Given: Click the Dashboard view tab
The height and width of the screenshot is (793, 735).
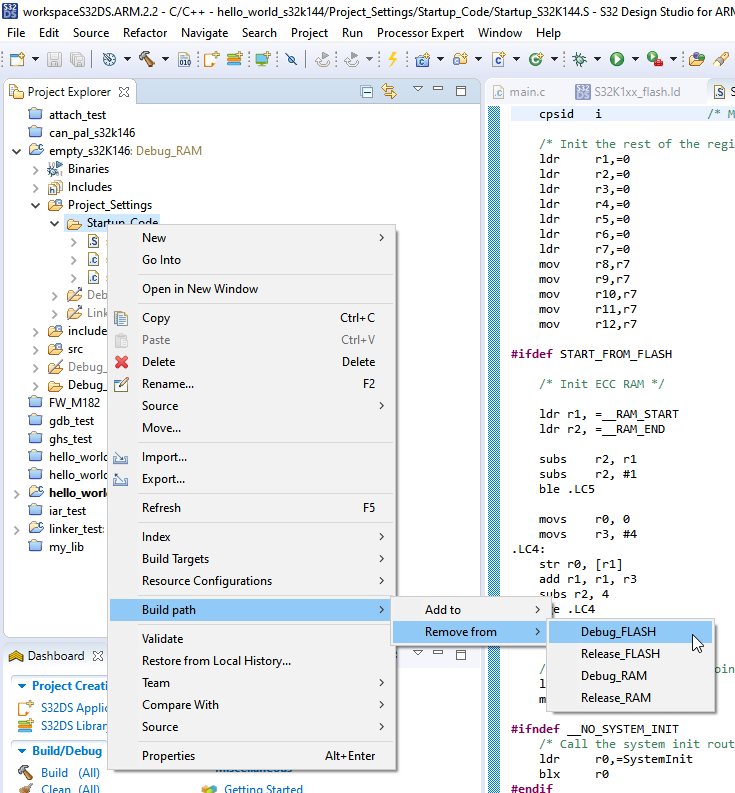Looking at the screenshot, I should tap(56, 656).
